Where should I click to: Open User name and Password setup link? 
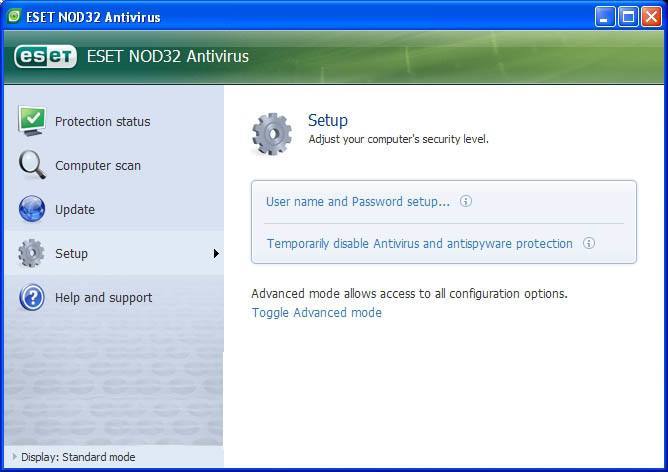click(x=358, y=201)
